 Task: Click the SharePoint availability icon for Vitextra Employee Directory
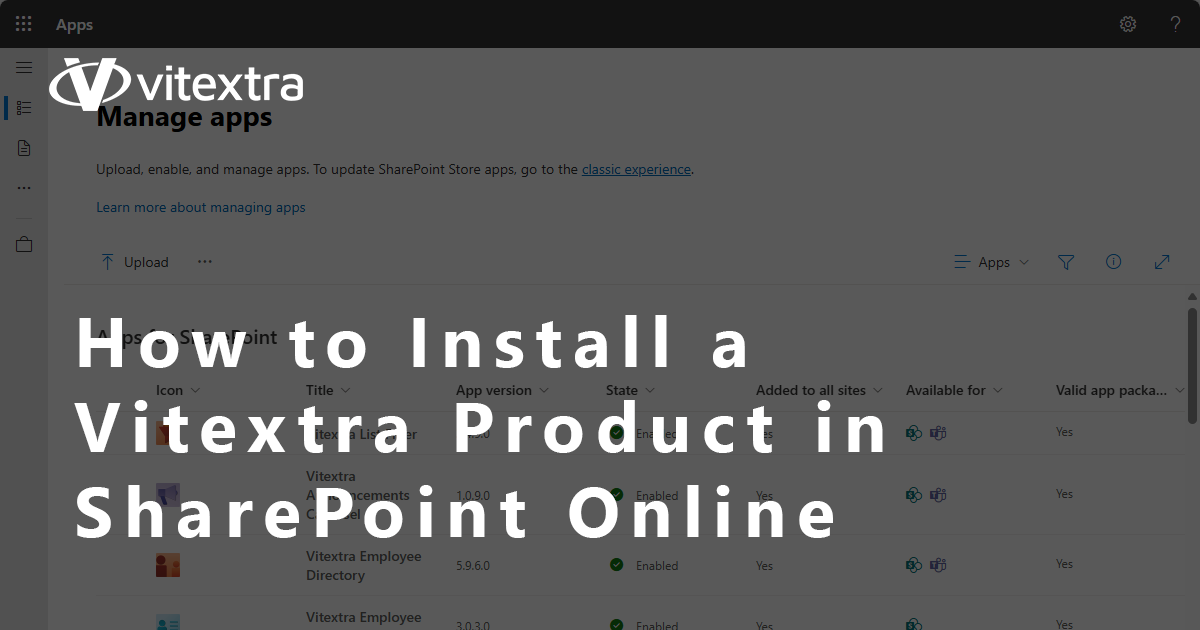[913, 565]
